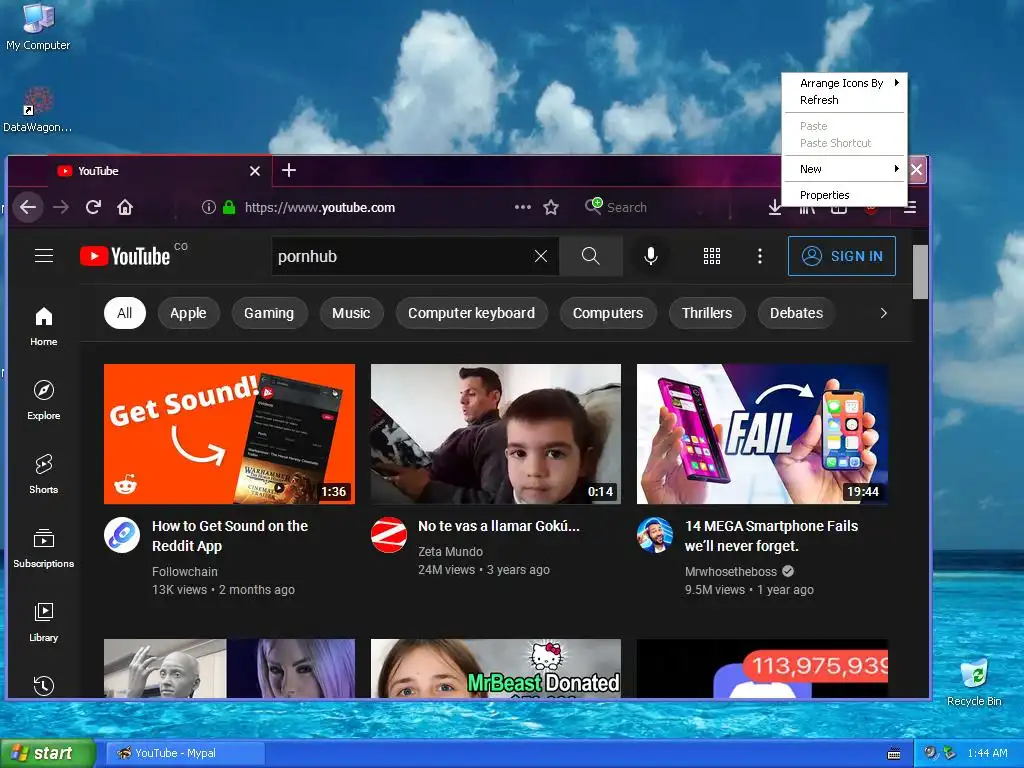Select the My Computer desktop icon
1024x768 pixels.
(x=38, y=27)
